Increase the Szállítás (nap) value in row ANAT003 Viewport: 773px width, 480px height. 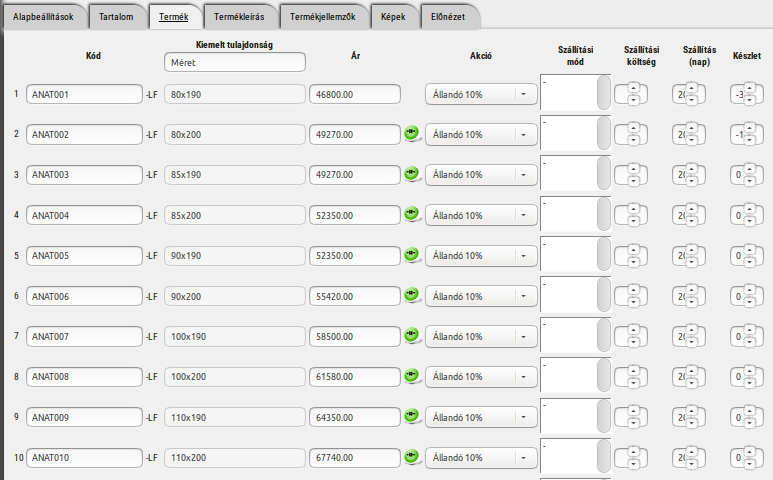click(691, 169)
